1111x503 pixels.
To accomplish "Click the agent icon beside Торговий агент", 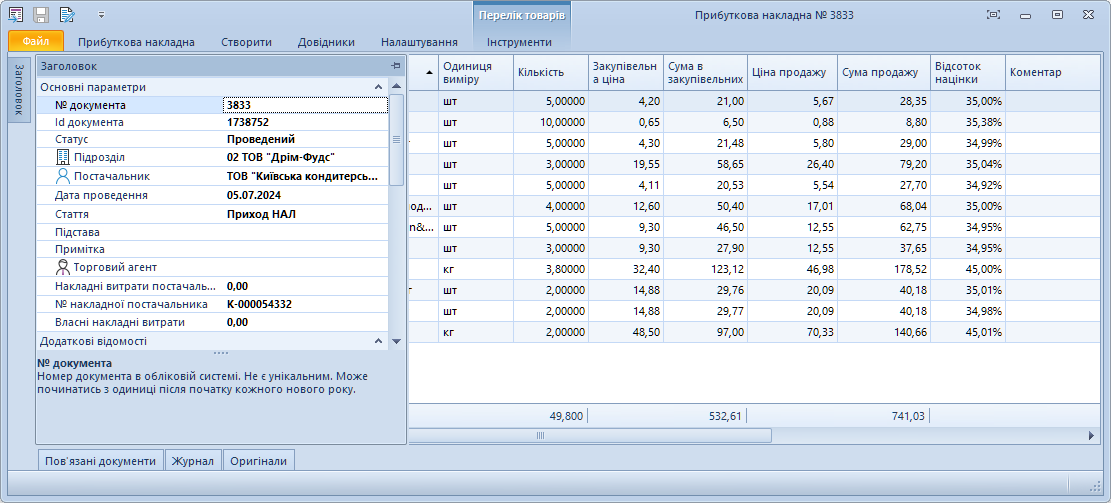I will pos(63,267).
